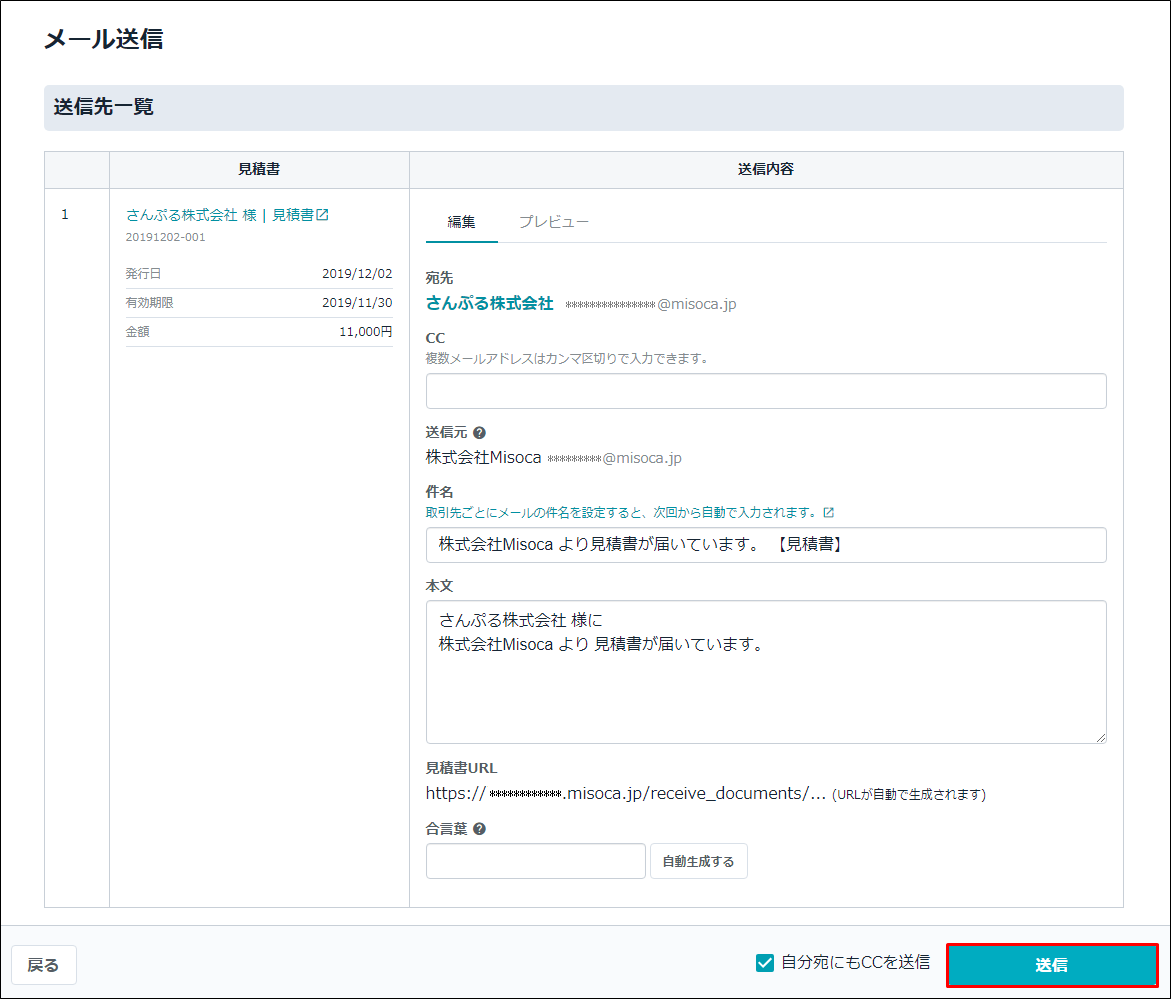Screen dimensions: 1171x999
Task: Click the 有効期限 value 2019/11/30
Action: 357,303
